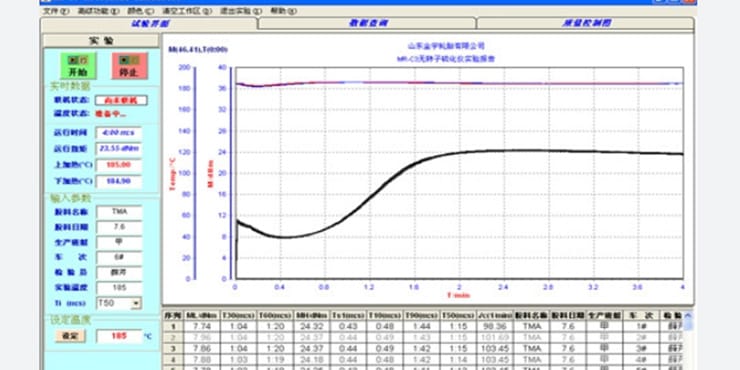This screenshot has width=740, height=370.
Task: Click the 实验温度 field containing 185
Action: [x=119, y=288]
